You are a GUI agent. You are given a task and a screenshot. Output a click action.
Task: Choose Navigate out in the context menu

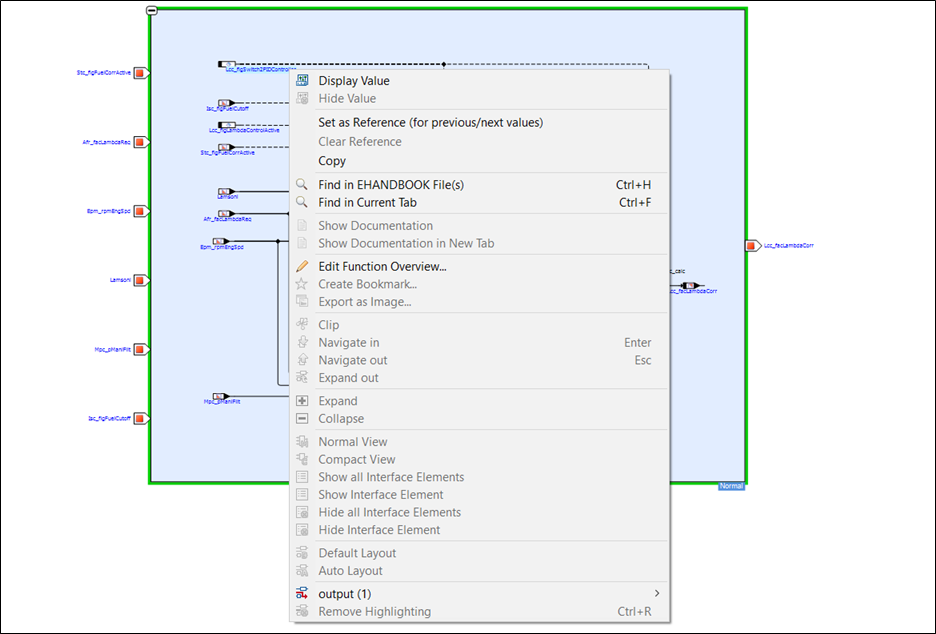tap(353, 360)
